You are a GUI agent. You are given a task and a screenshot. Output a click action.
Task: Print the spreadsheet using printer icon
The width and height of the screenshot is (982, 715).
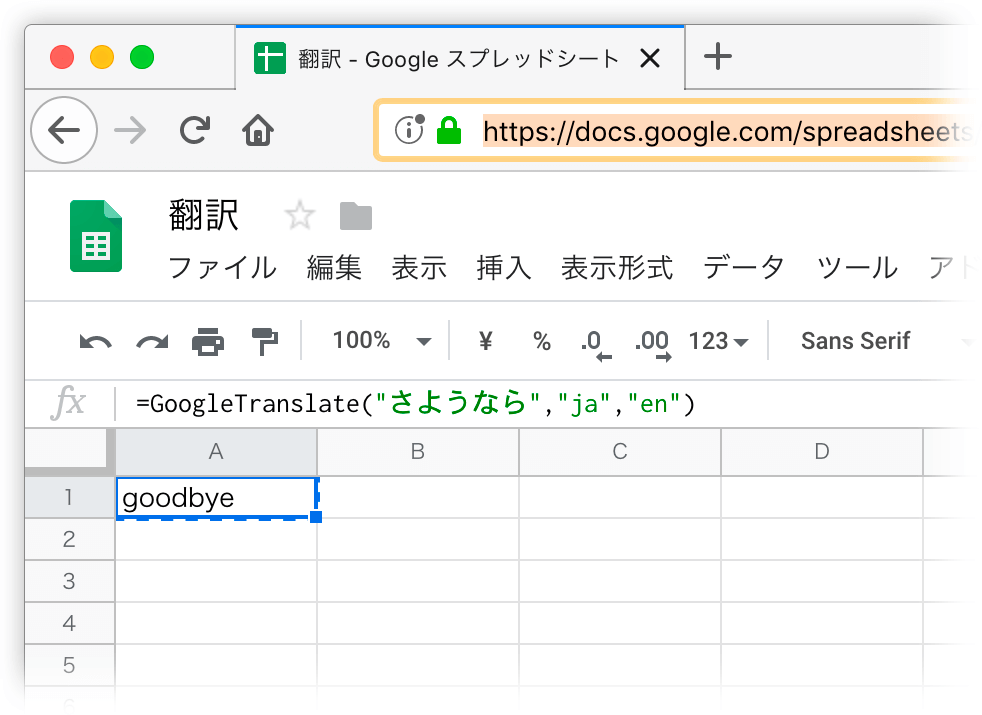coord(208,341)
